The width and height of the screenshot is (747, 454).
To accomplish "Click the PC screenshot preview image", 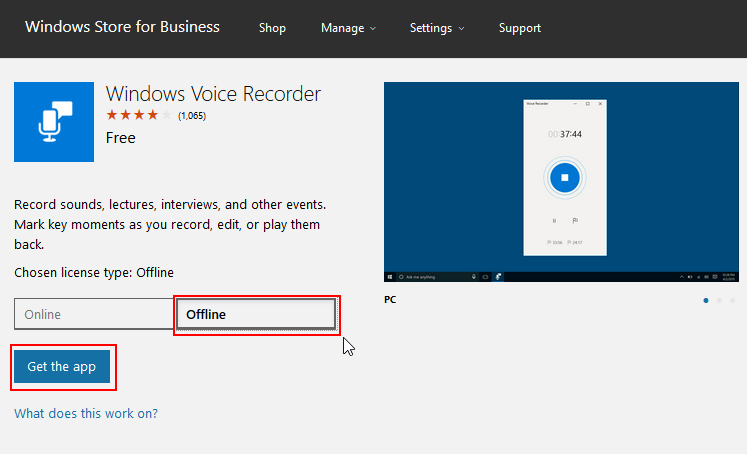I will pyautogui.click(x=561, y=182).
